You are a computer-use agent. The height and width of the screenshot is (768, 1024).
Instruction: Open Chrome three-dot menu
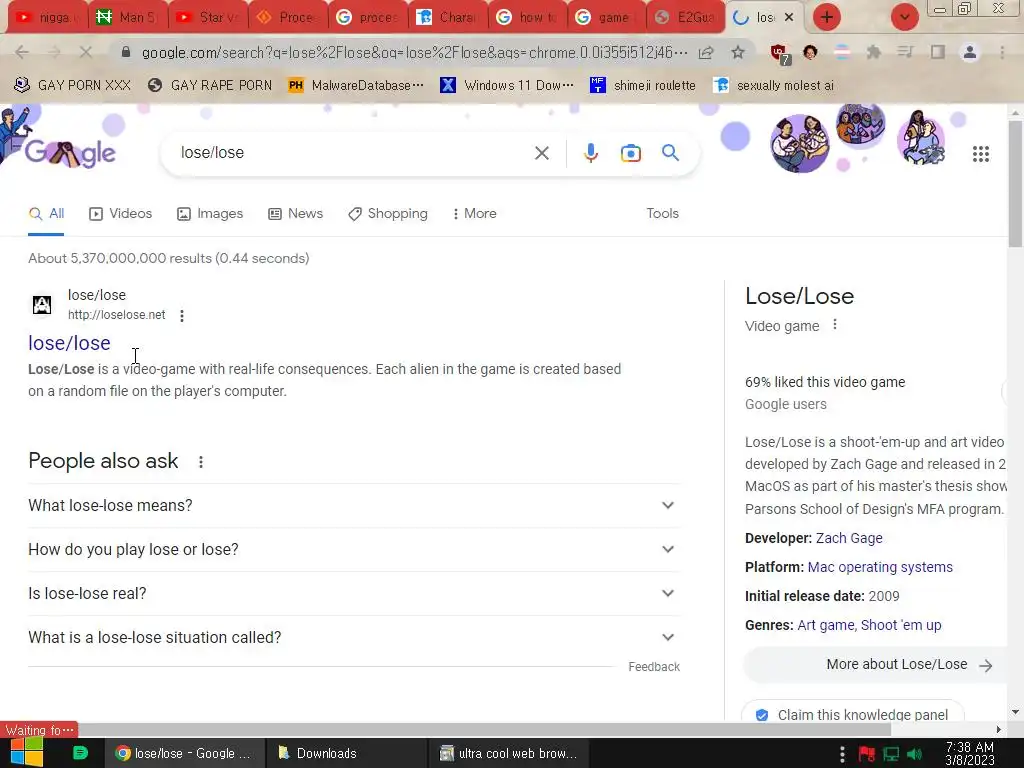point(1002,52)
